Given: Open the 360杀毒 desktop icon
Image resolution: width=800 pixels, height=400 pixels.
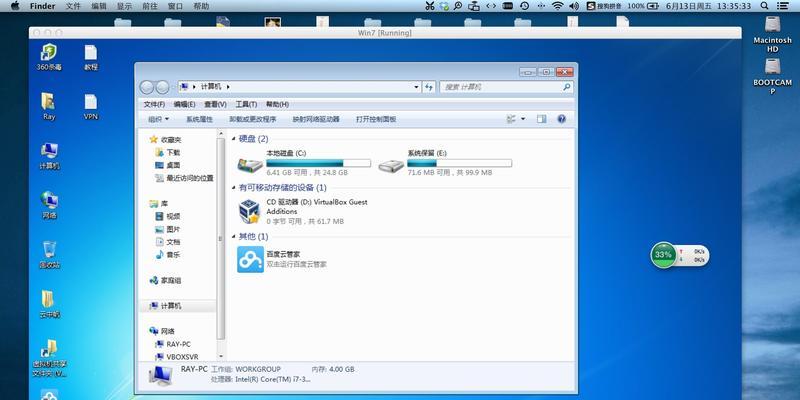Looking at the screenshot, I should click(x=48, y=56).
